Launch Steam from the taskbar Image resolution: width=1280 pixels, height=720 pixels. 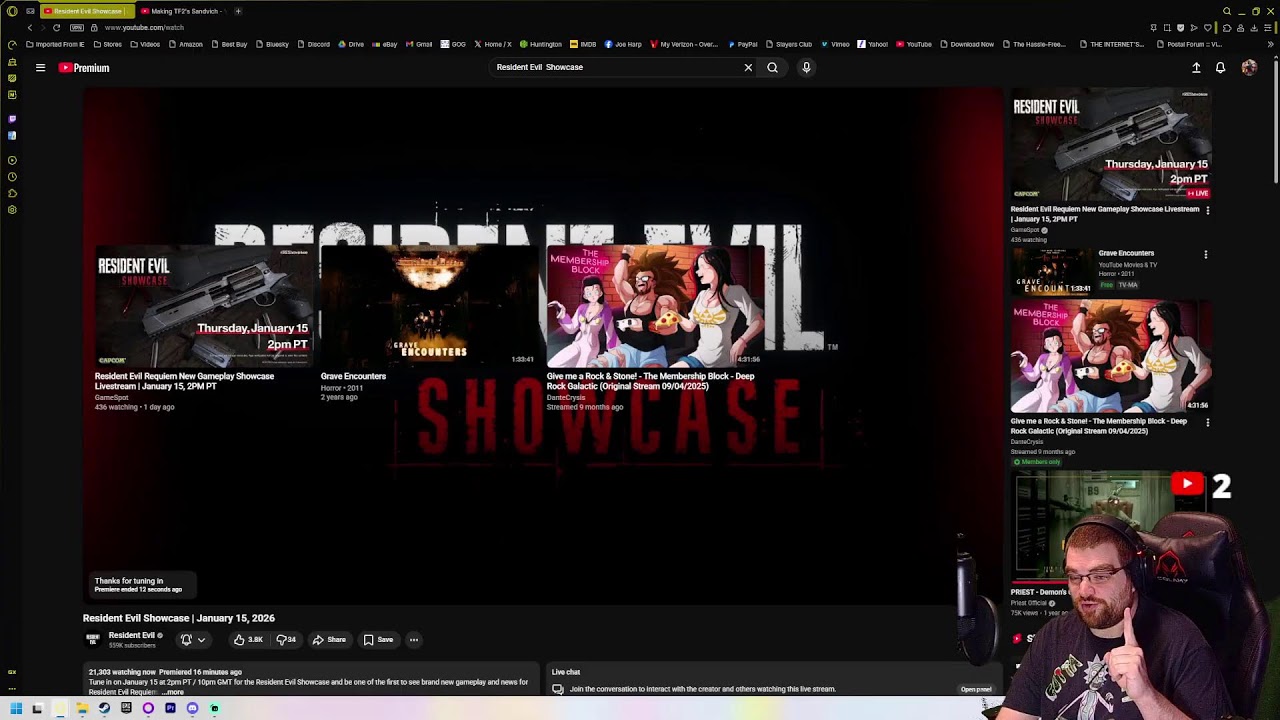point(104,708)
